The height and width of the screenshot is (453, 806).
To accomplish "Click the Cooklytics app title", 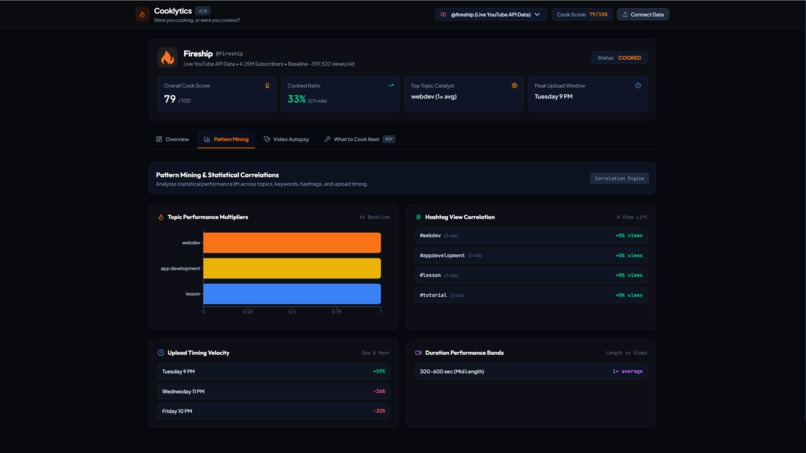I will 173,11.
